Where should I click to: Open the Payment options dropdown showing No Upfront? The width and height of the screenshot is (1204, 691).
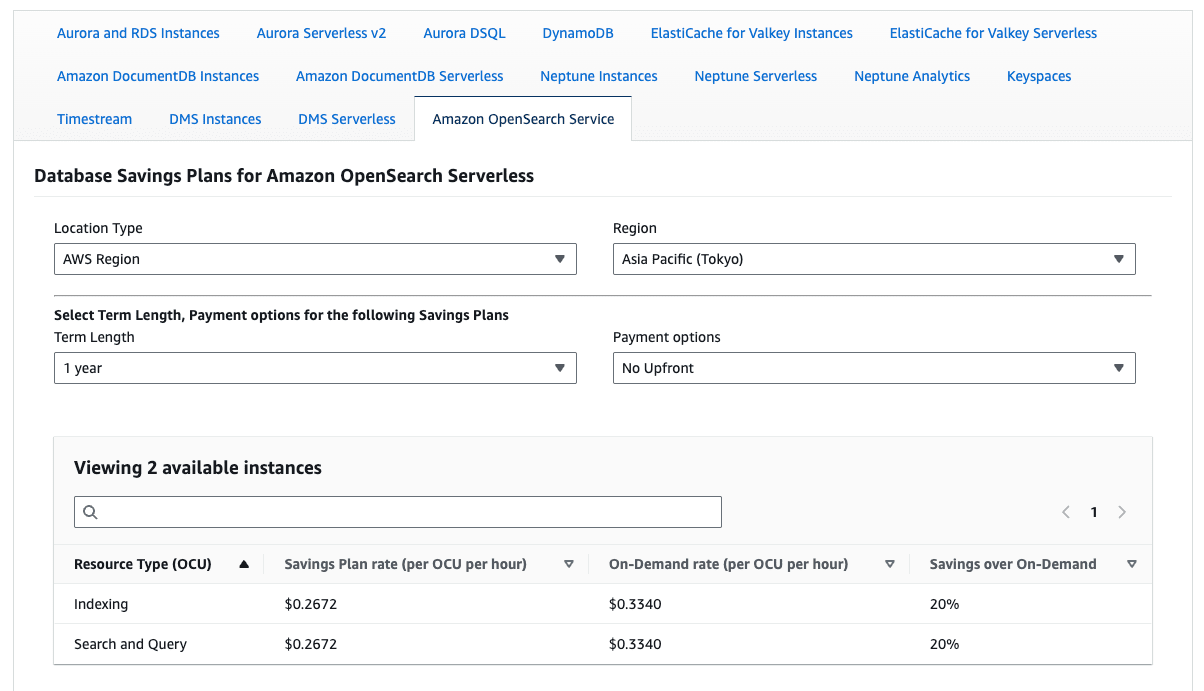[x=874, y=368]
